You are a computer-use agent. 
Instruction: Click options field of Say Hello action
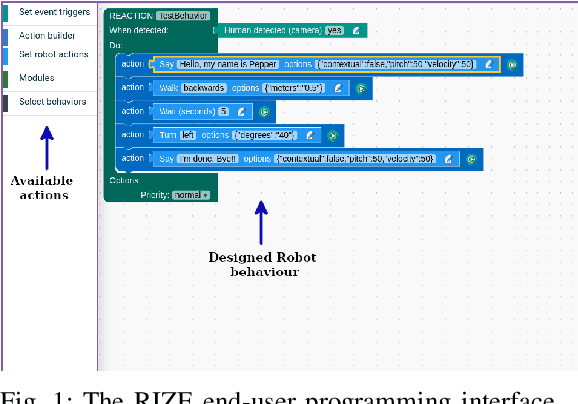[396, 64]
